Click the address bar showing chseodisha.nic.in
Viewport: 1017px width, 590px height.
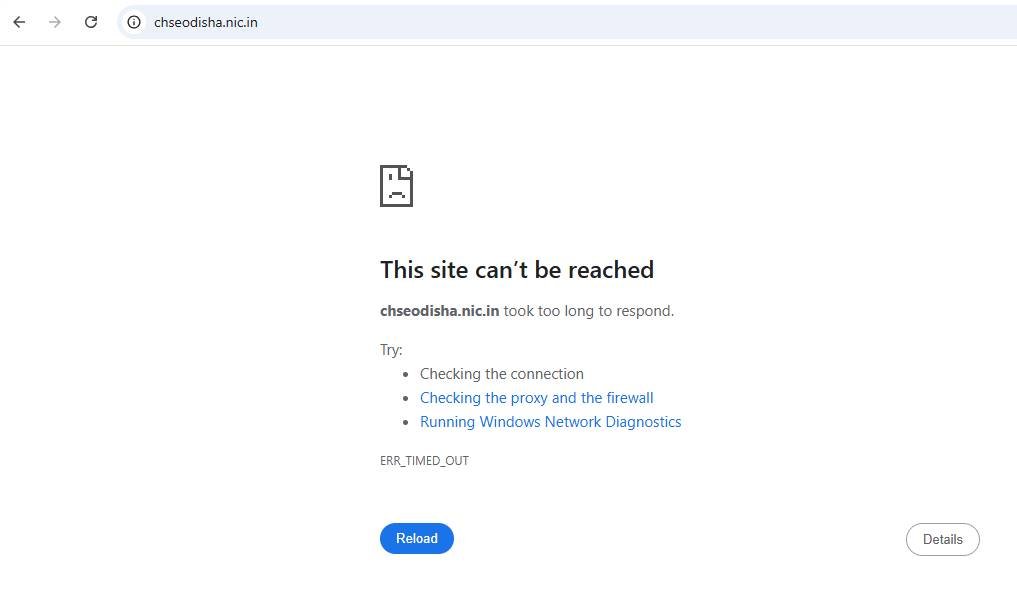(568, 22)
